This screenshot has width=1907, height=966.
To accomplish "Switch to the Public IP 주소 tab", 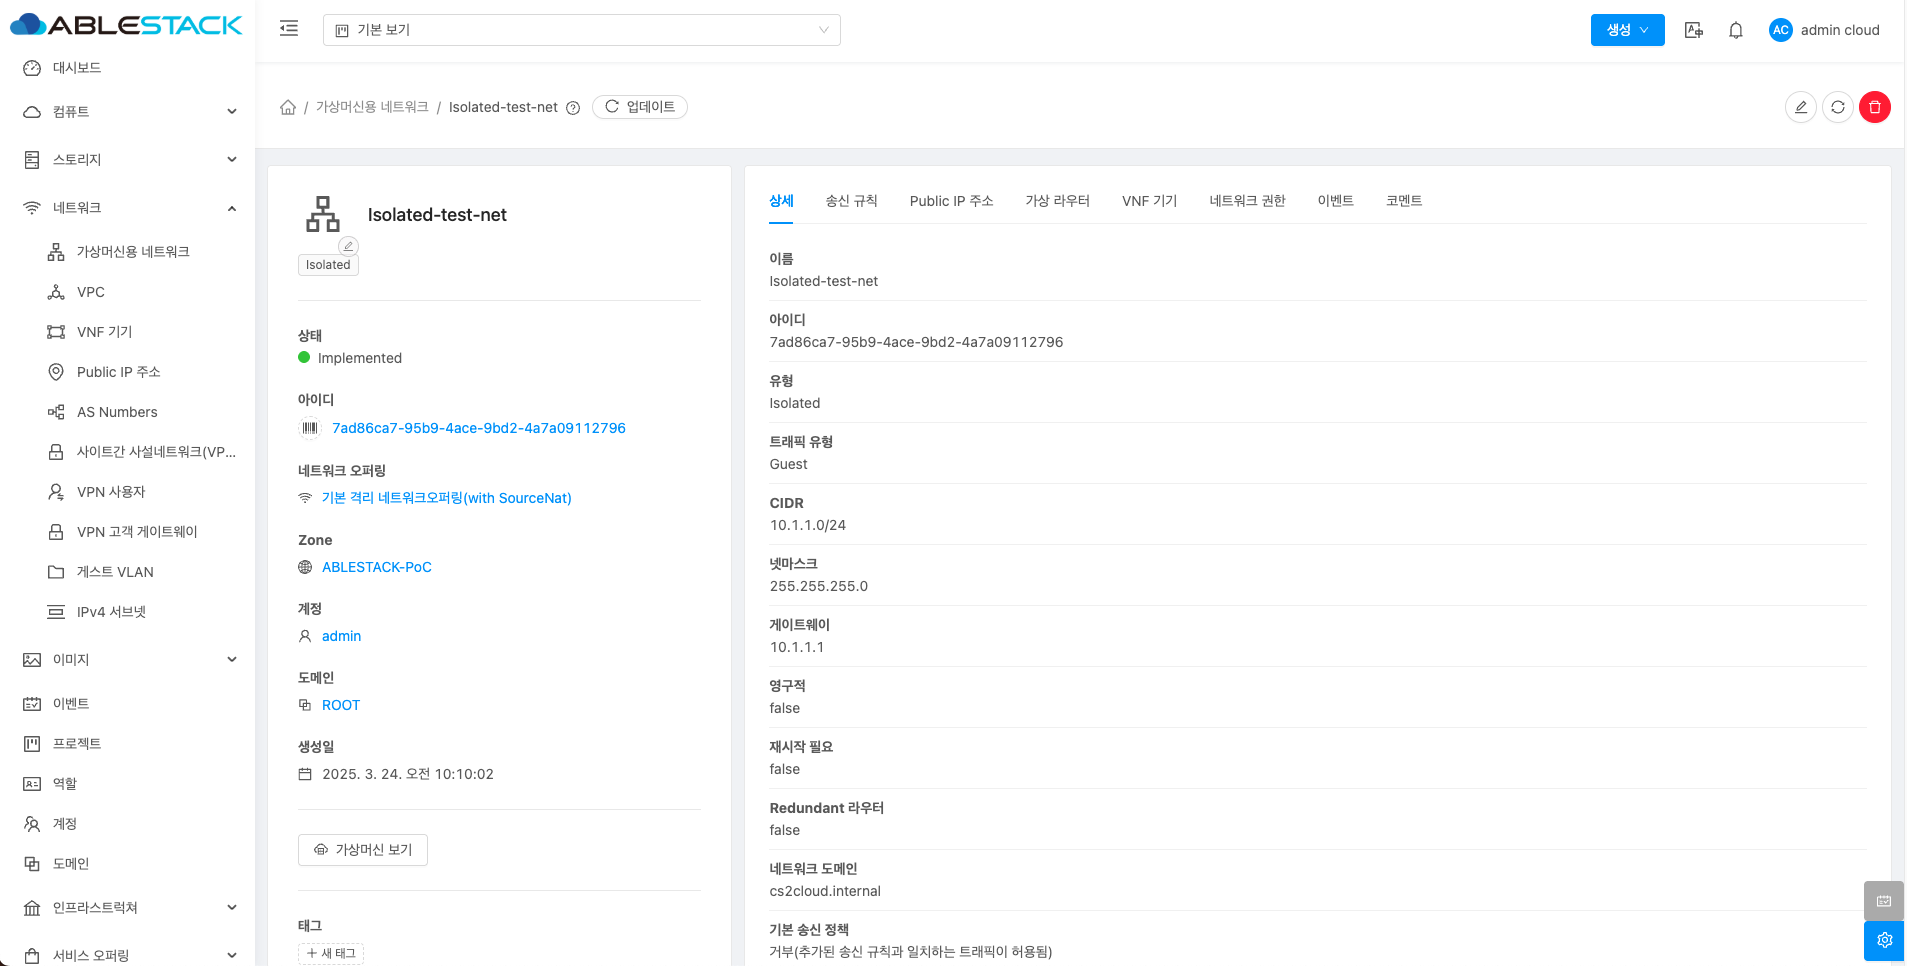I will point(951,201).
